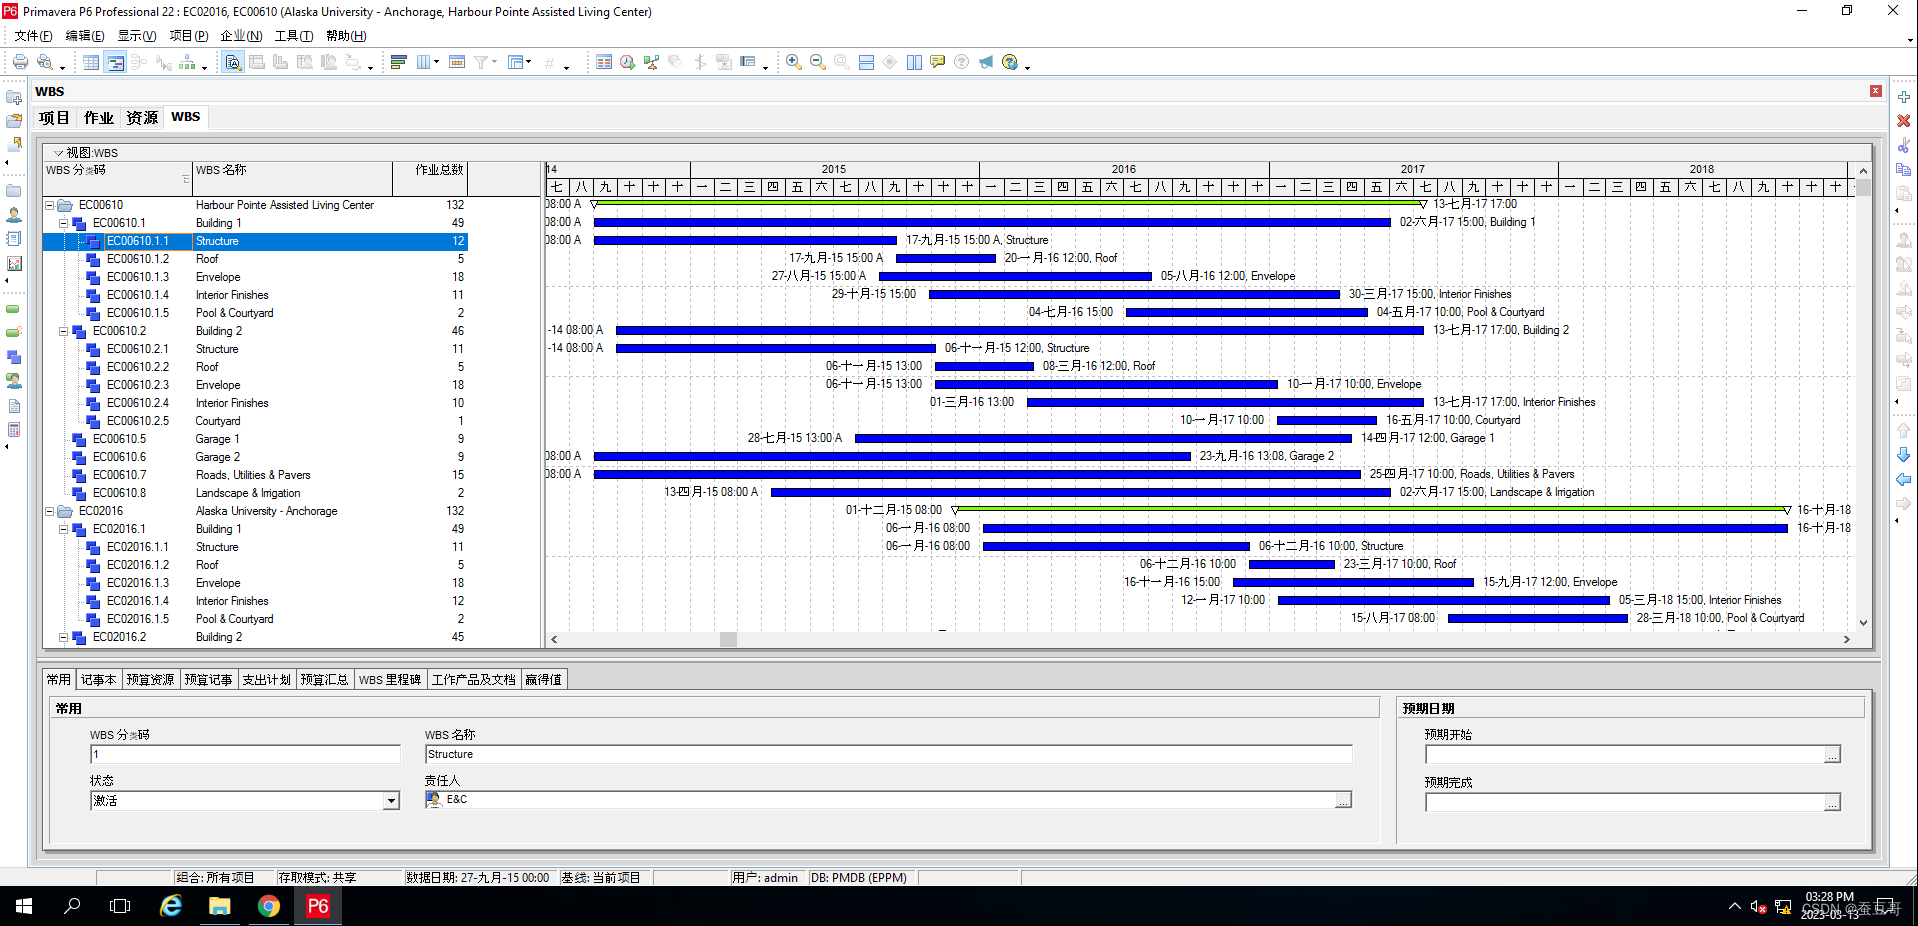Click the Schedule clock icon
This screenshot has height=926, width=1918.
(x=627, y=62)
